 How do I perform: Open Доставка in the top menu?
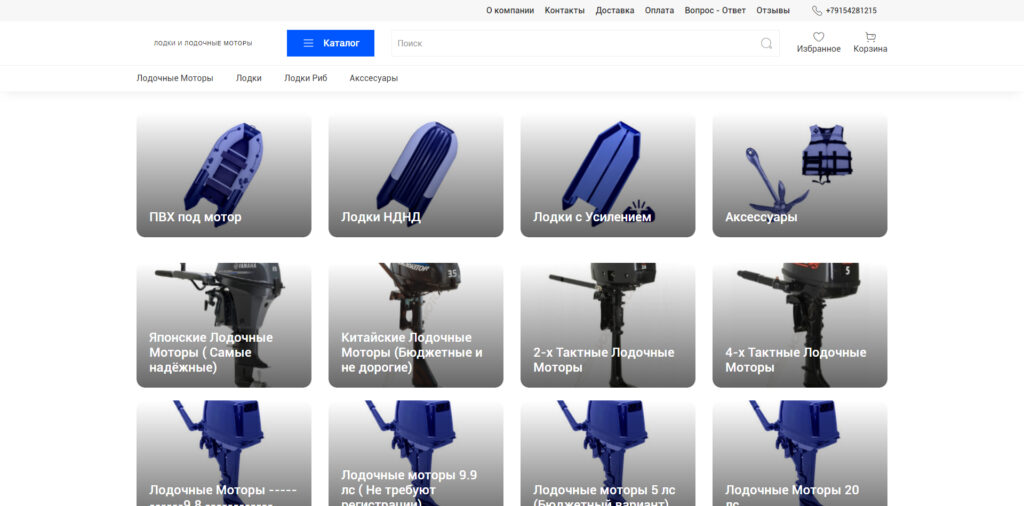coord(615,10)
